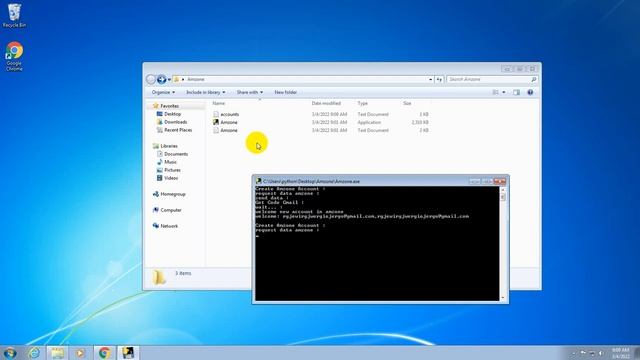Screen dimensions: 640x360
Task: Open the Include in library menu
Action: 205,92
